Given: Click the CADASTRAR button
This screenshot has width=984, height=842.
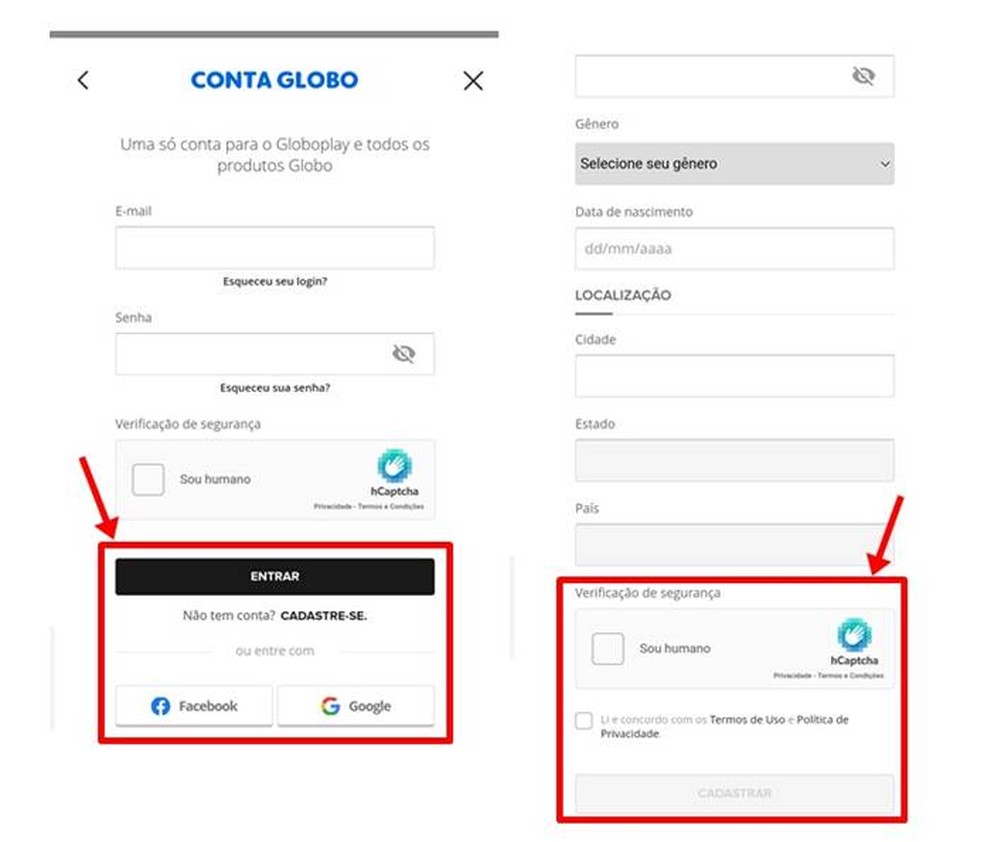Looking at the screenshot, I should [x=734, y=794].
